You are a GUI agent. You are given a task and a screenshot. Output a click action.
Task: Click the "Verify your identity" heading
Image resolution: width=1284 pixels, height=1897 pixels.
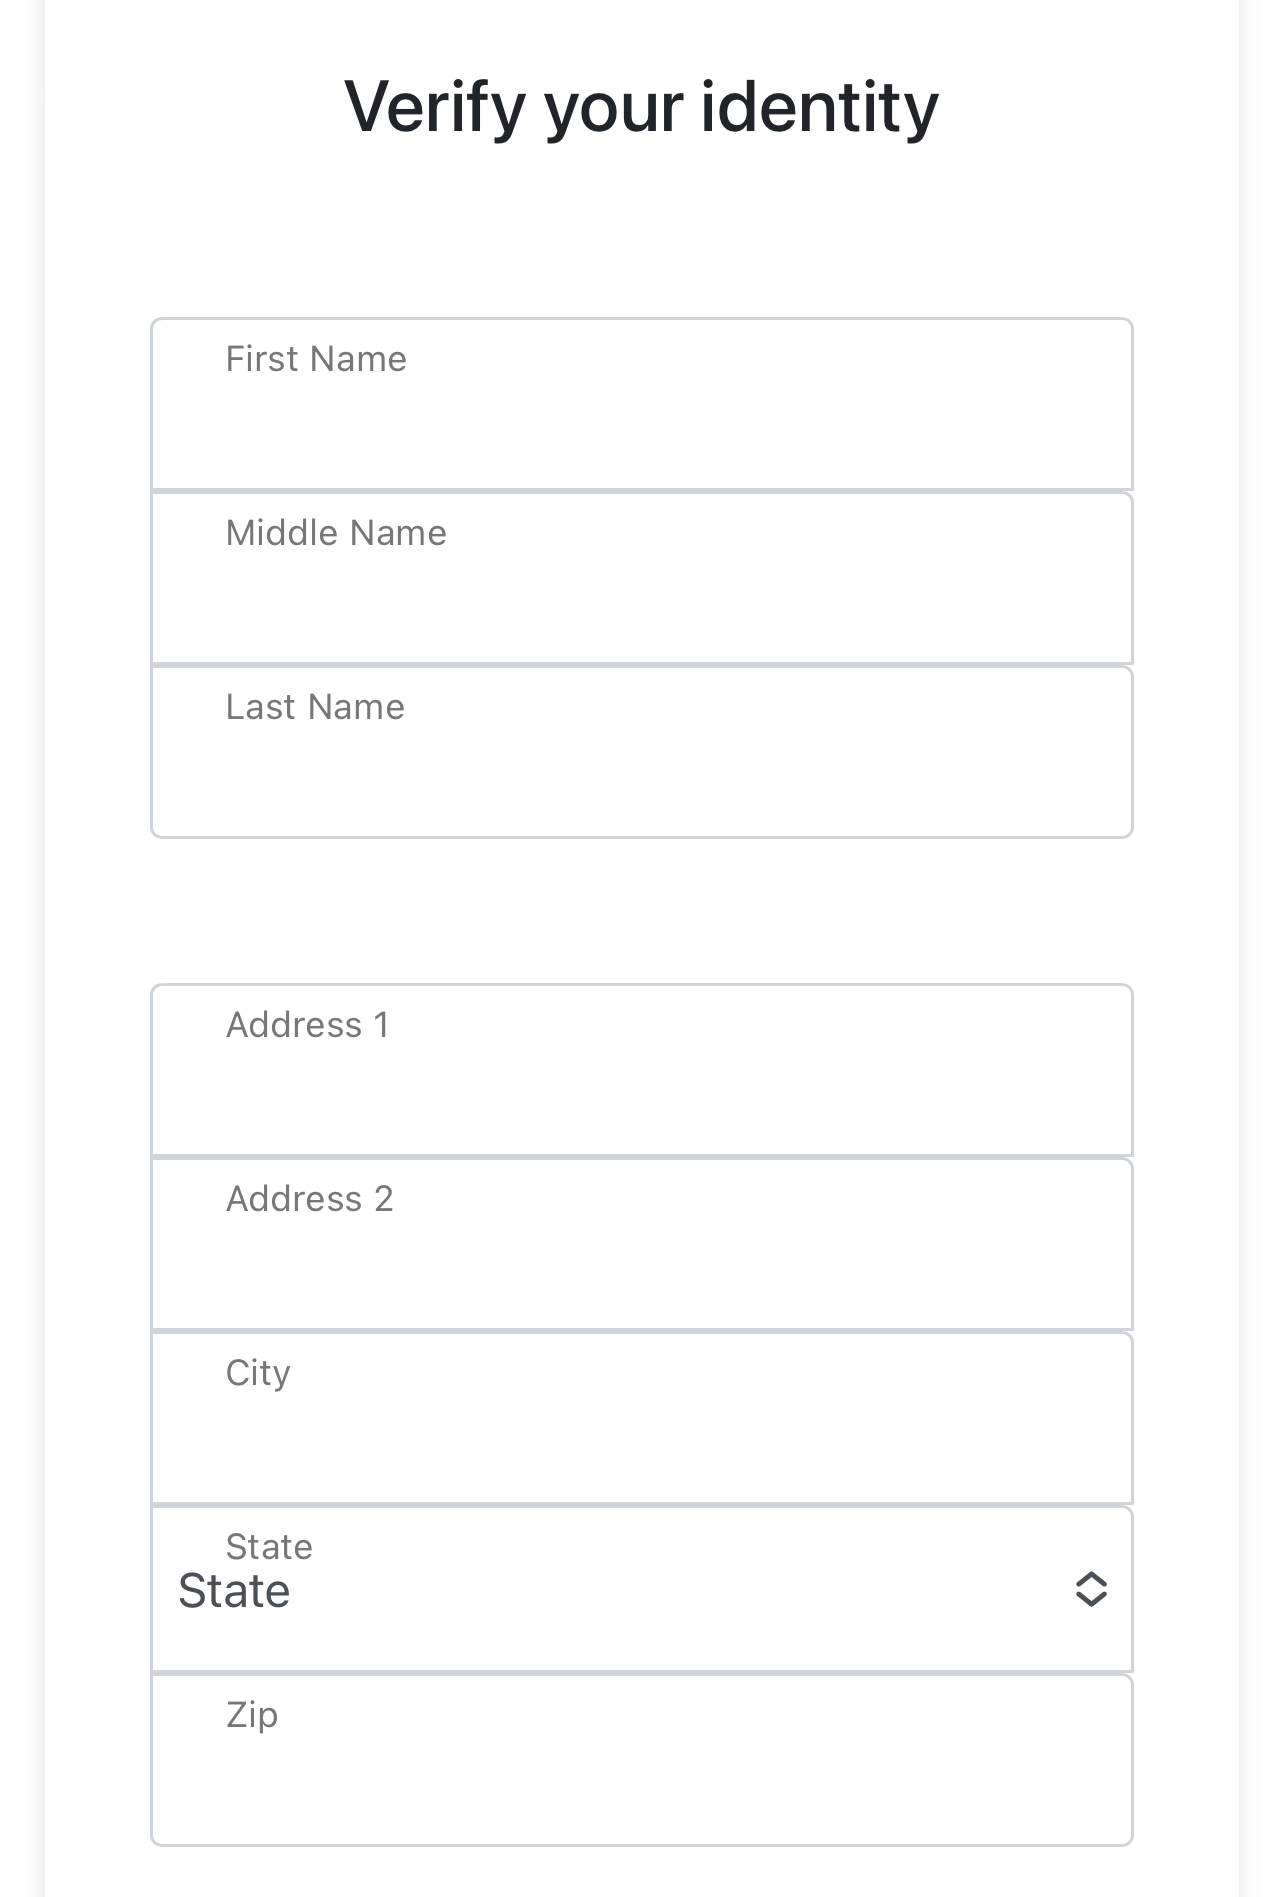[x=642, y=106]
